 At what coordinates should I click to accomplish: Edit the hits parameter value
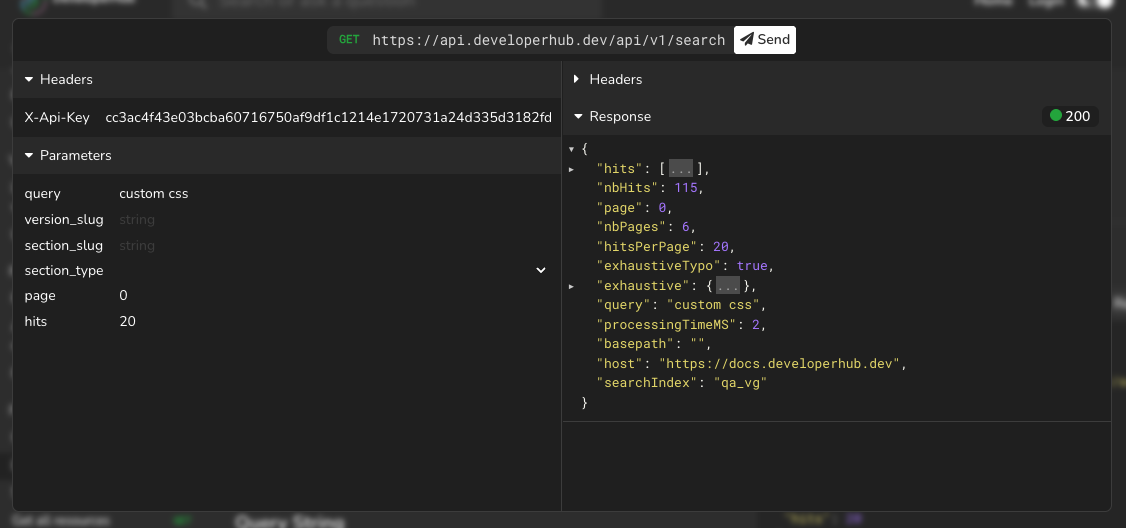coord(330,321)
